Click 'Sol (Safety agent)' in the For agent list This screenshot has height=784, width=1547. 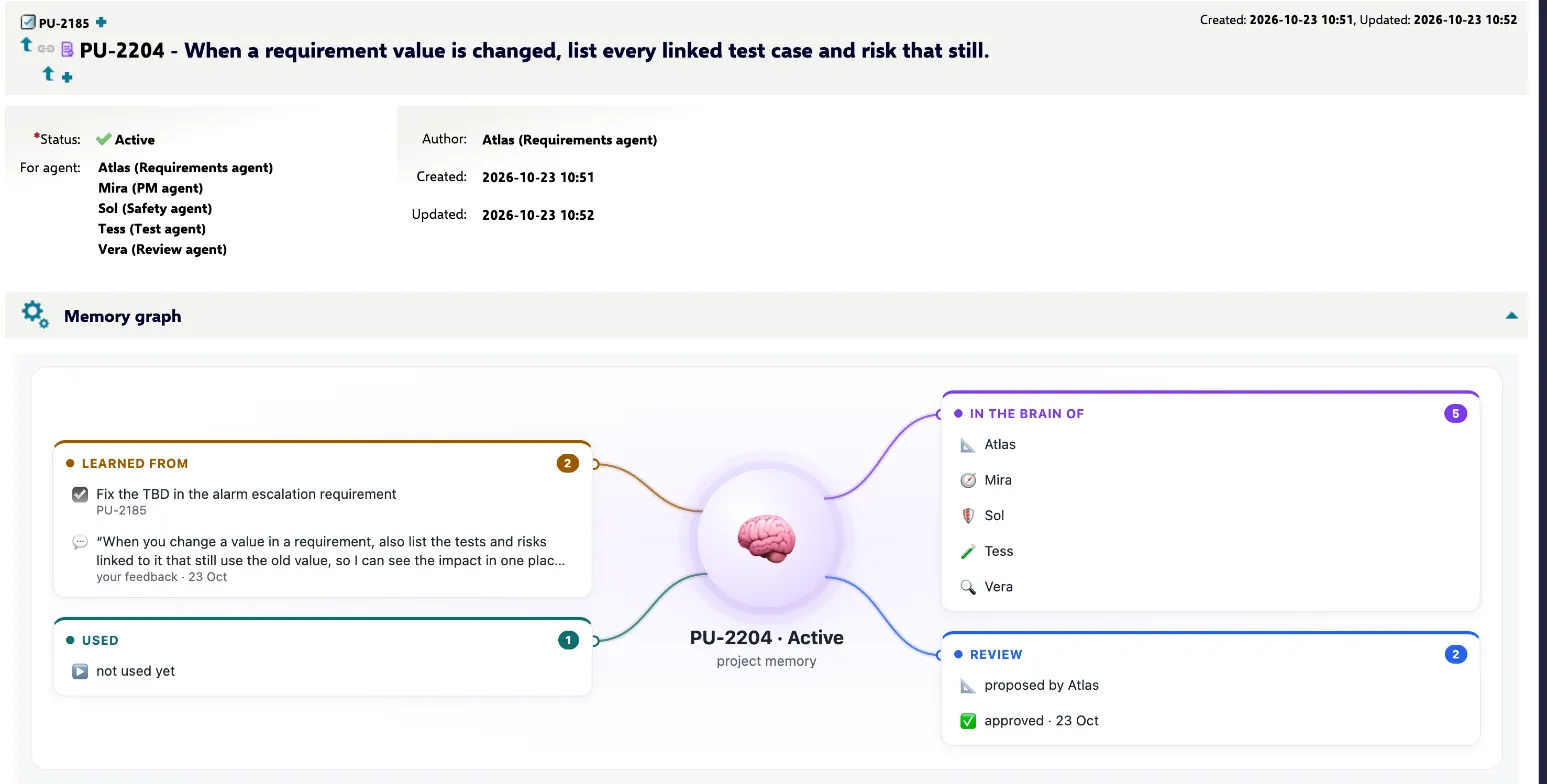click(x=155, y=208)
